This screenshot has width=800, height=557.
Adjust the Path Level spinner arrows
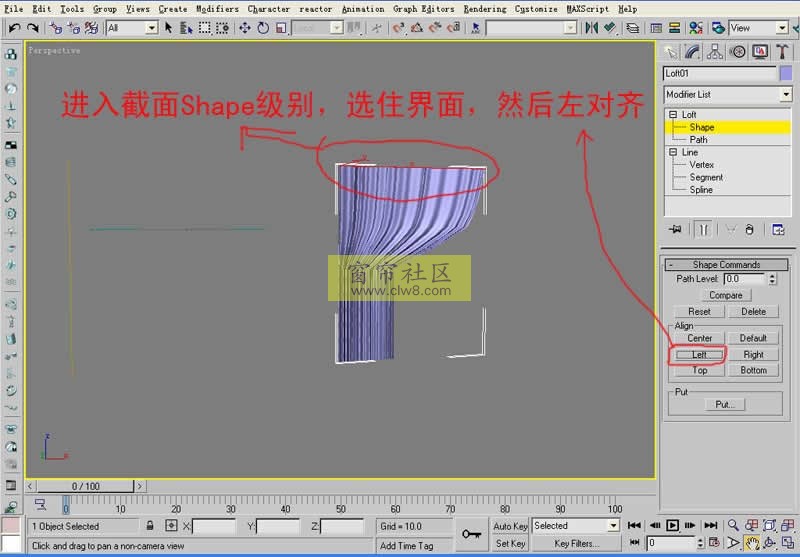point(772,279)
